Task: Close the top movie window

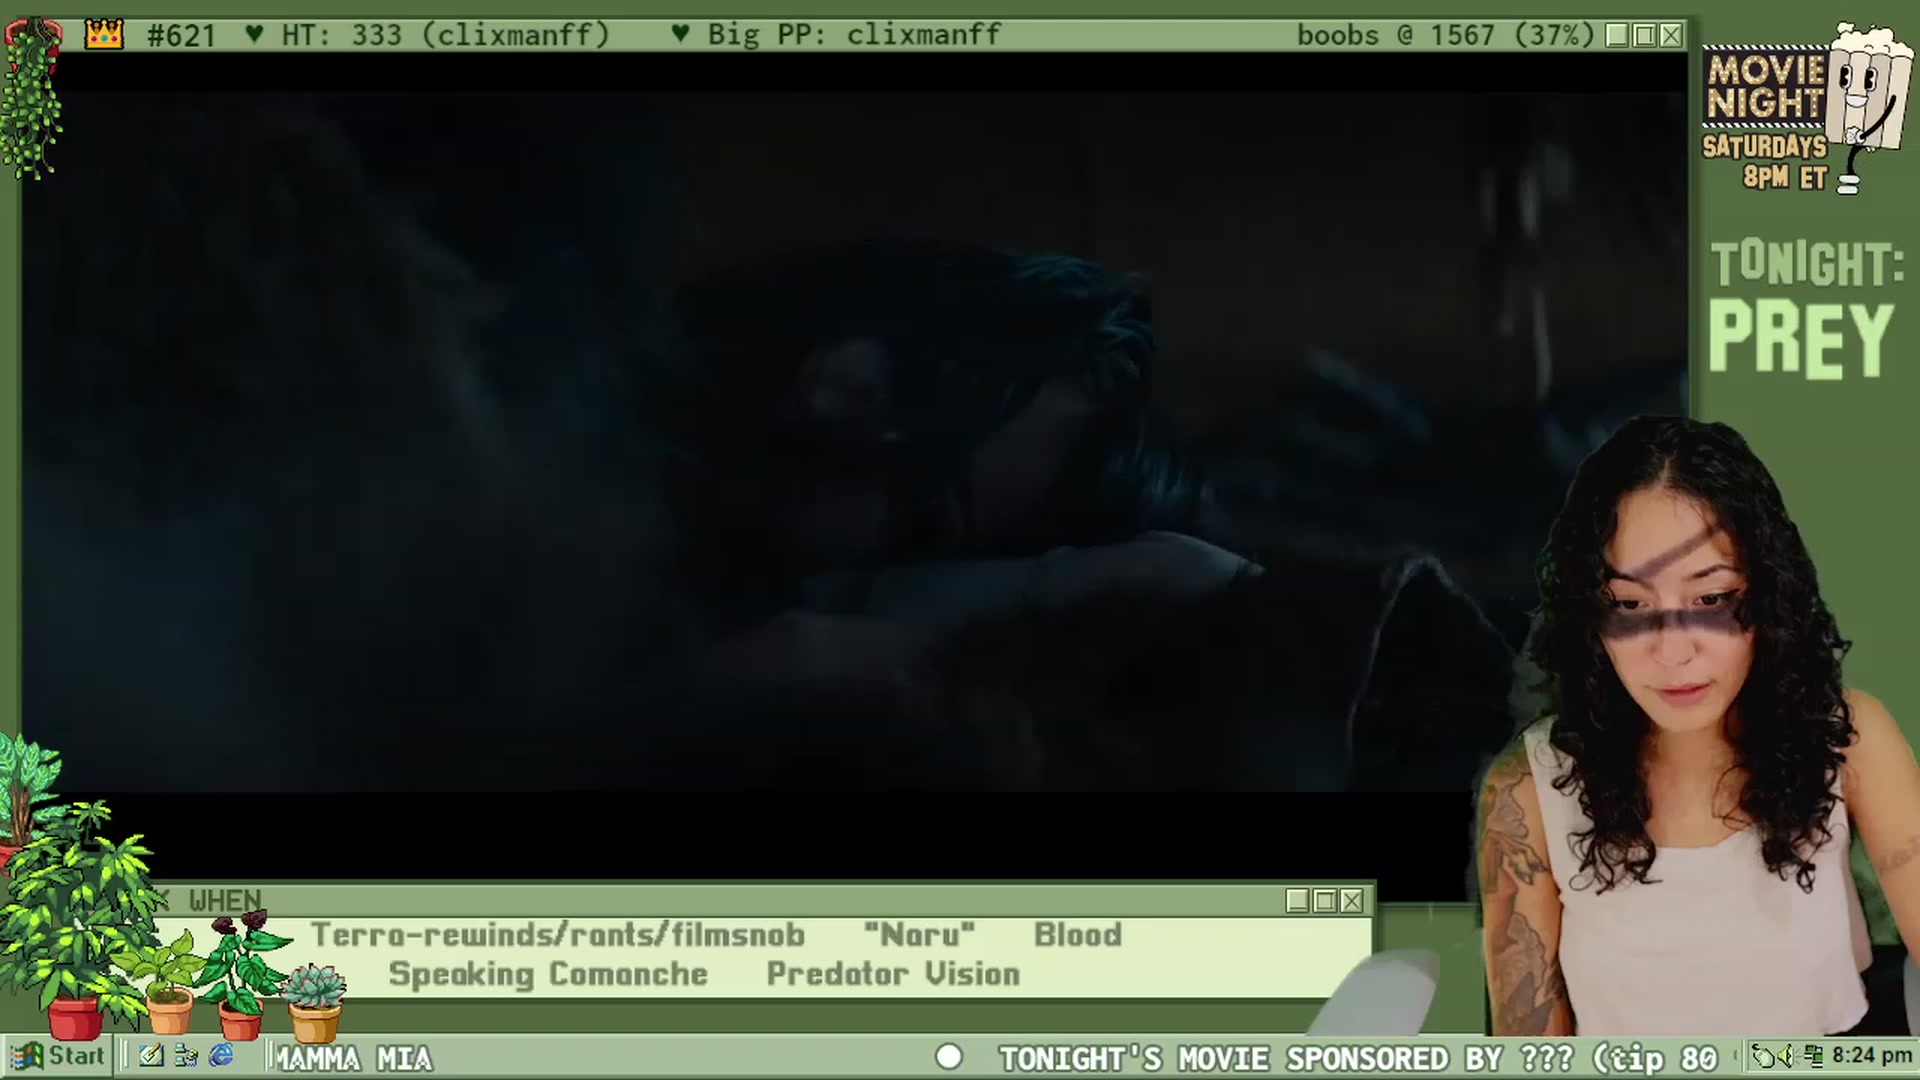Action: (x=1671, y=36)
